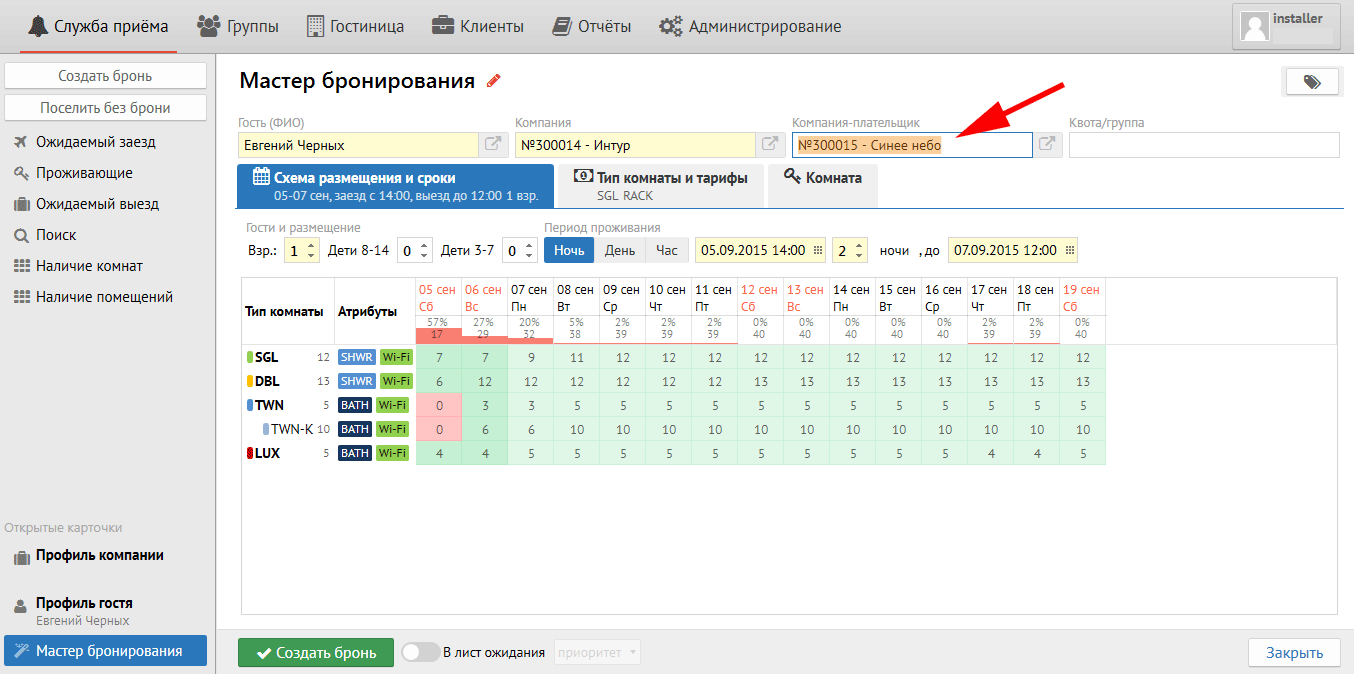This screenshot has width=1354, height=674.
Task: Switch period mode to День
Action: (620, 251)
